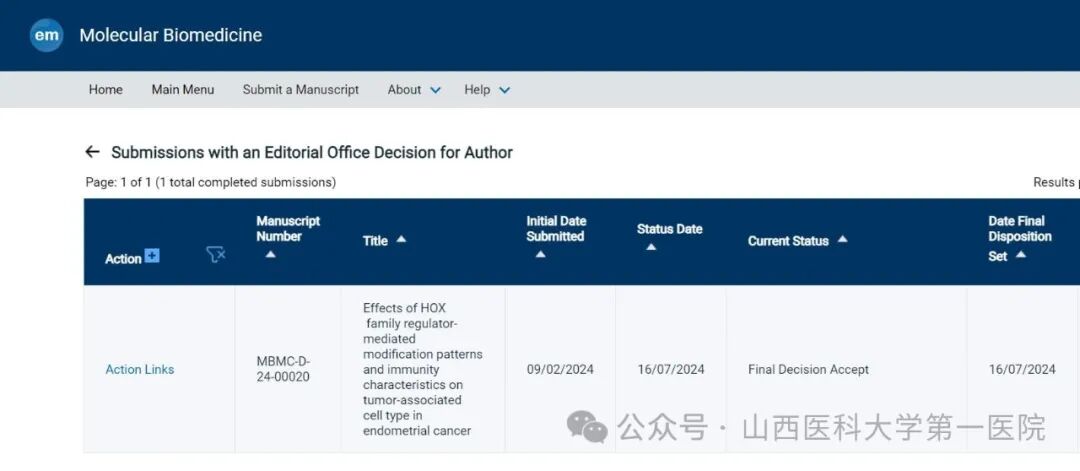The width and height of the screenshot is (1080, 471).
Task: Open the Main Menu
Action: [x=183, y=90]
